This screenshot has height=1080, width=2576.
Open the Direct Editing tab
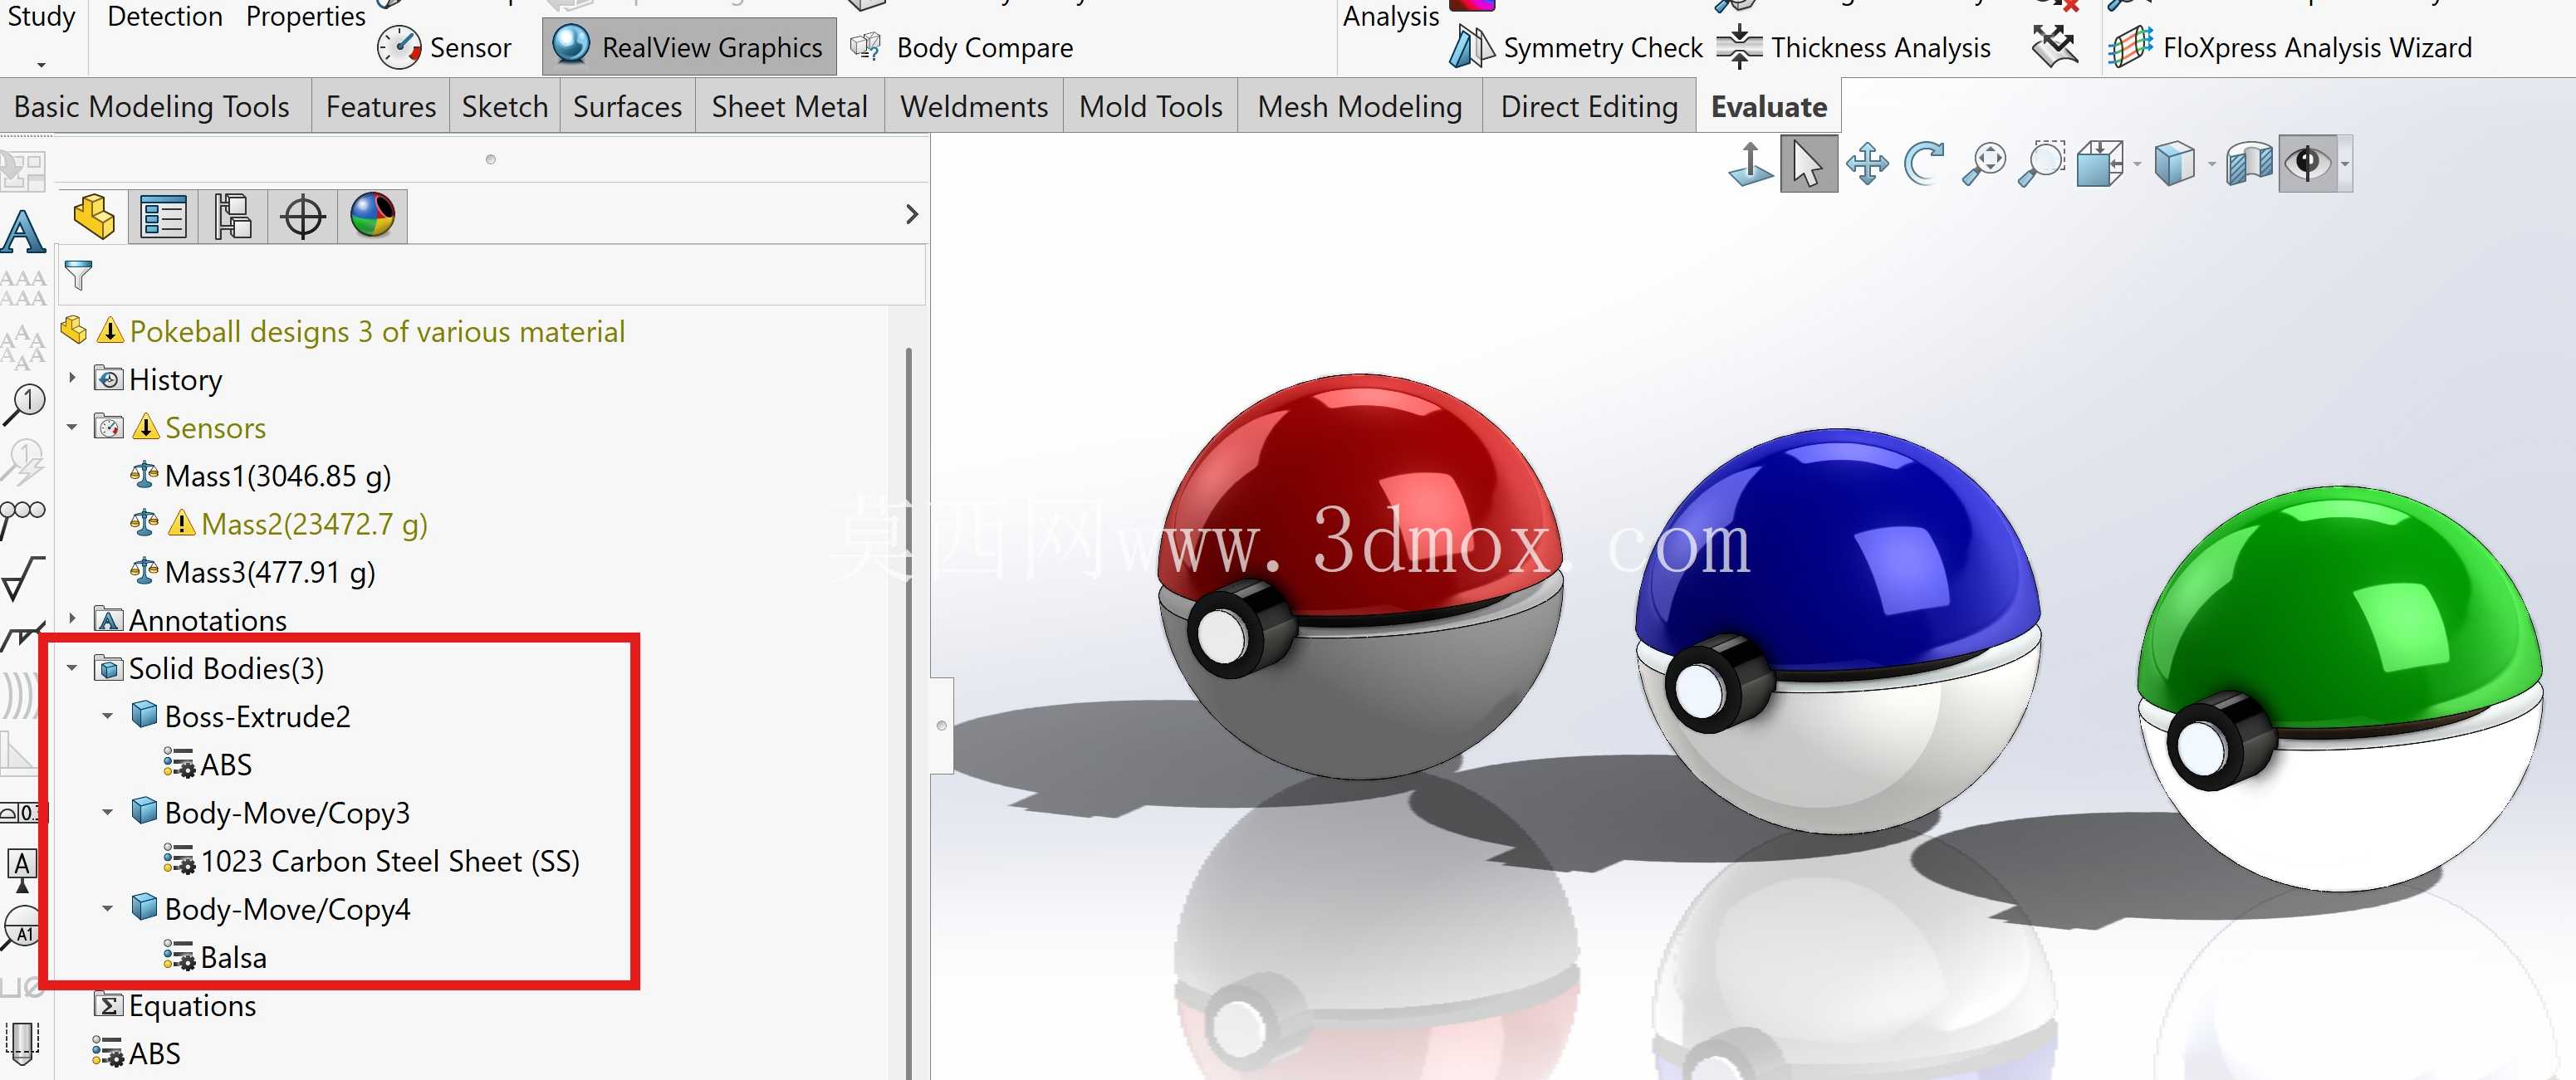coord(1589,106)
